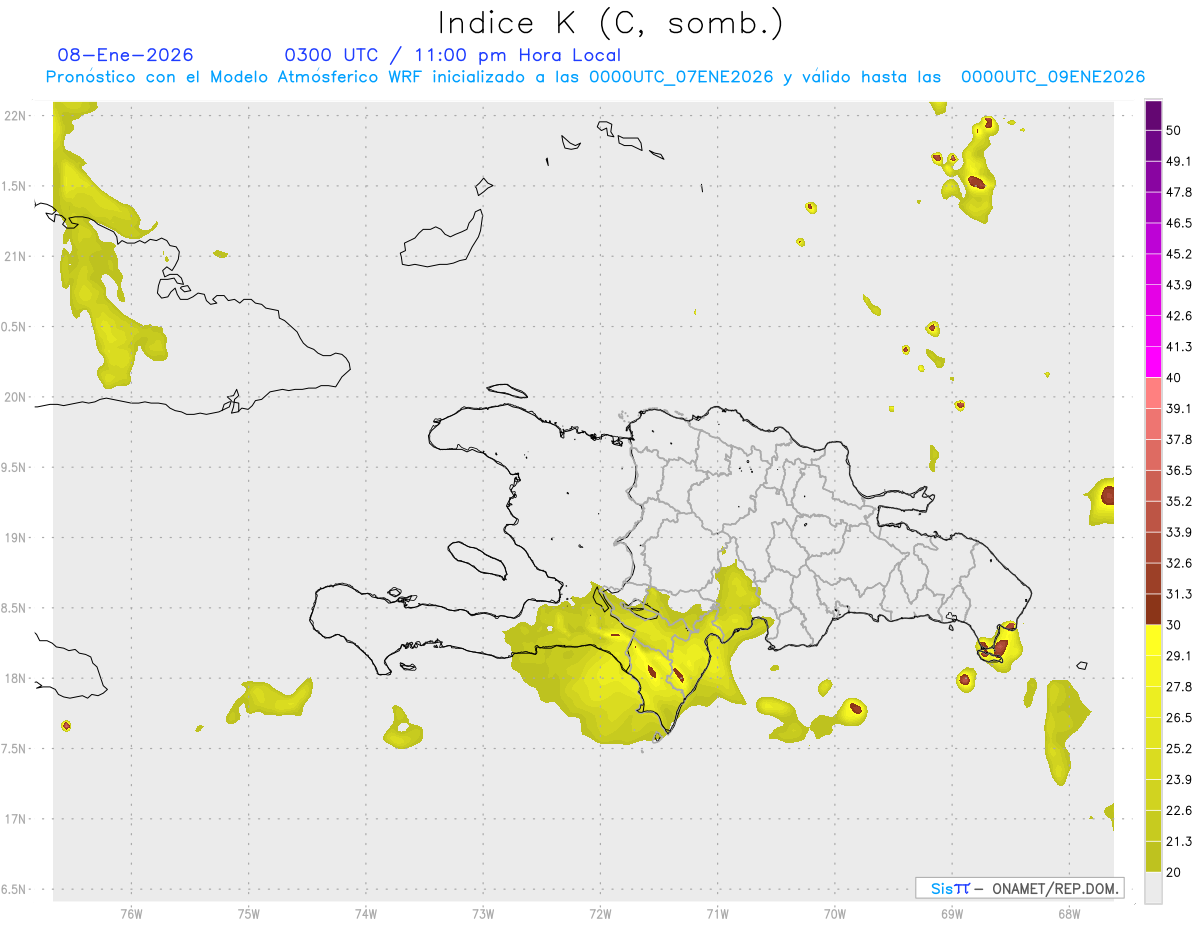The width and height of the screenshot is (1200, 927).
Task: Click the "76W" longitude label
Action: (x=131, y=913)
